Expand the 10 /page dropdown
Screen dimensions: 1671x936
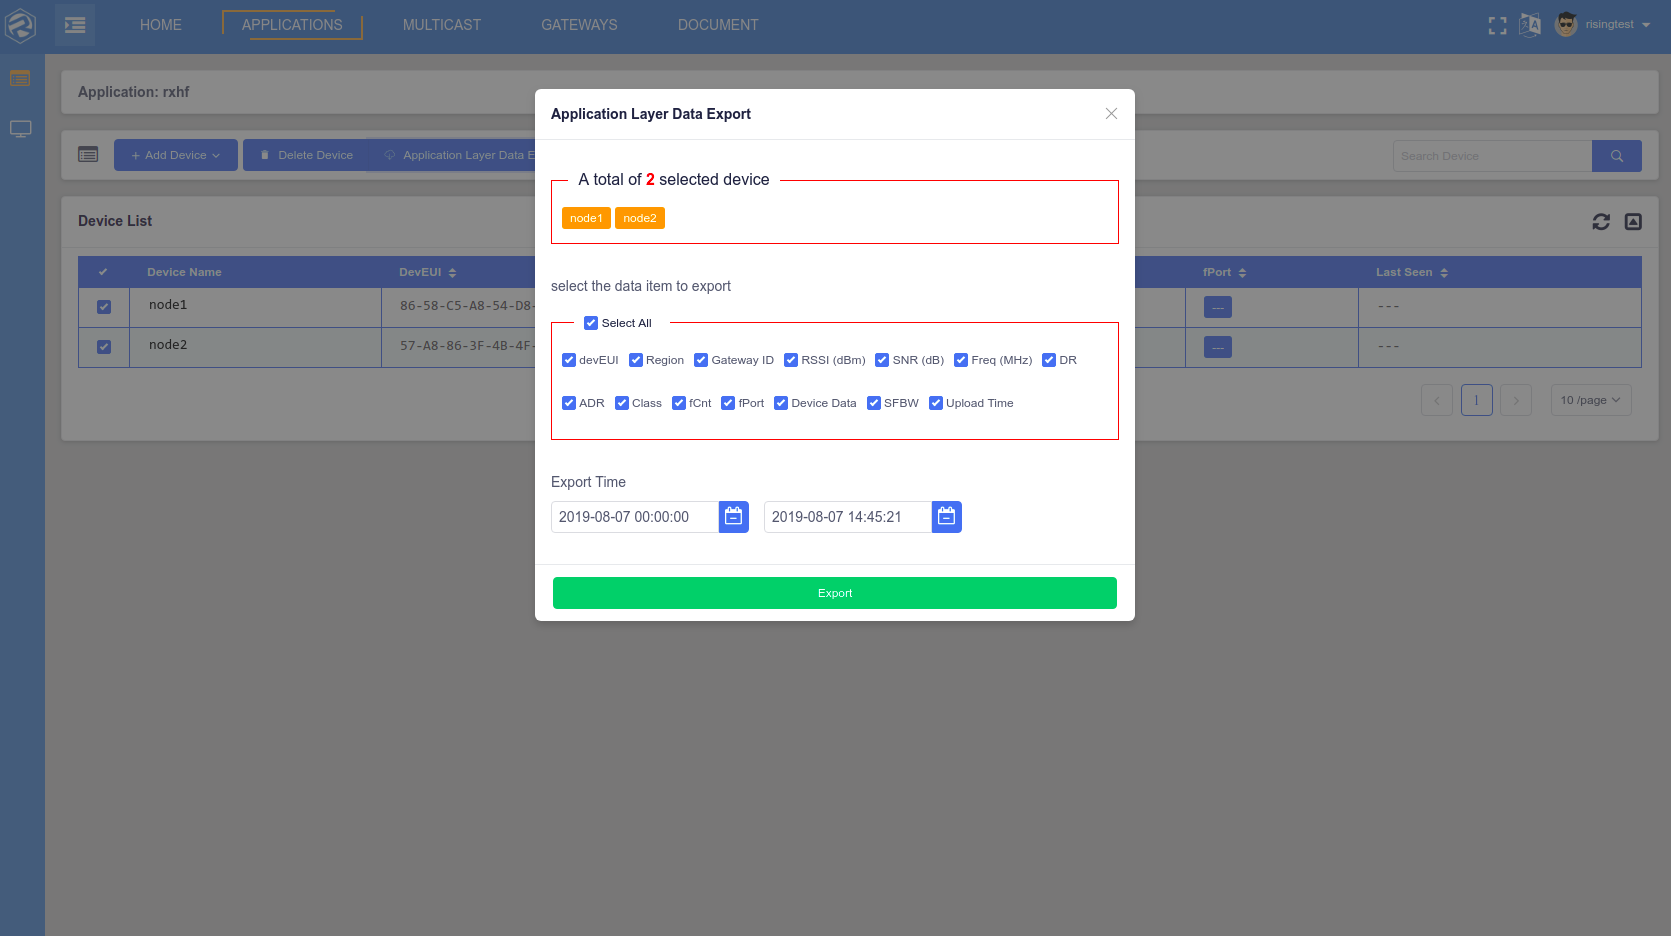(1590, 400)
